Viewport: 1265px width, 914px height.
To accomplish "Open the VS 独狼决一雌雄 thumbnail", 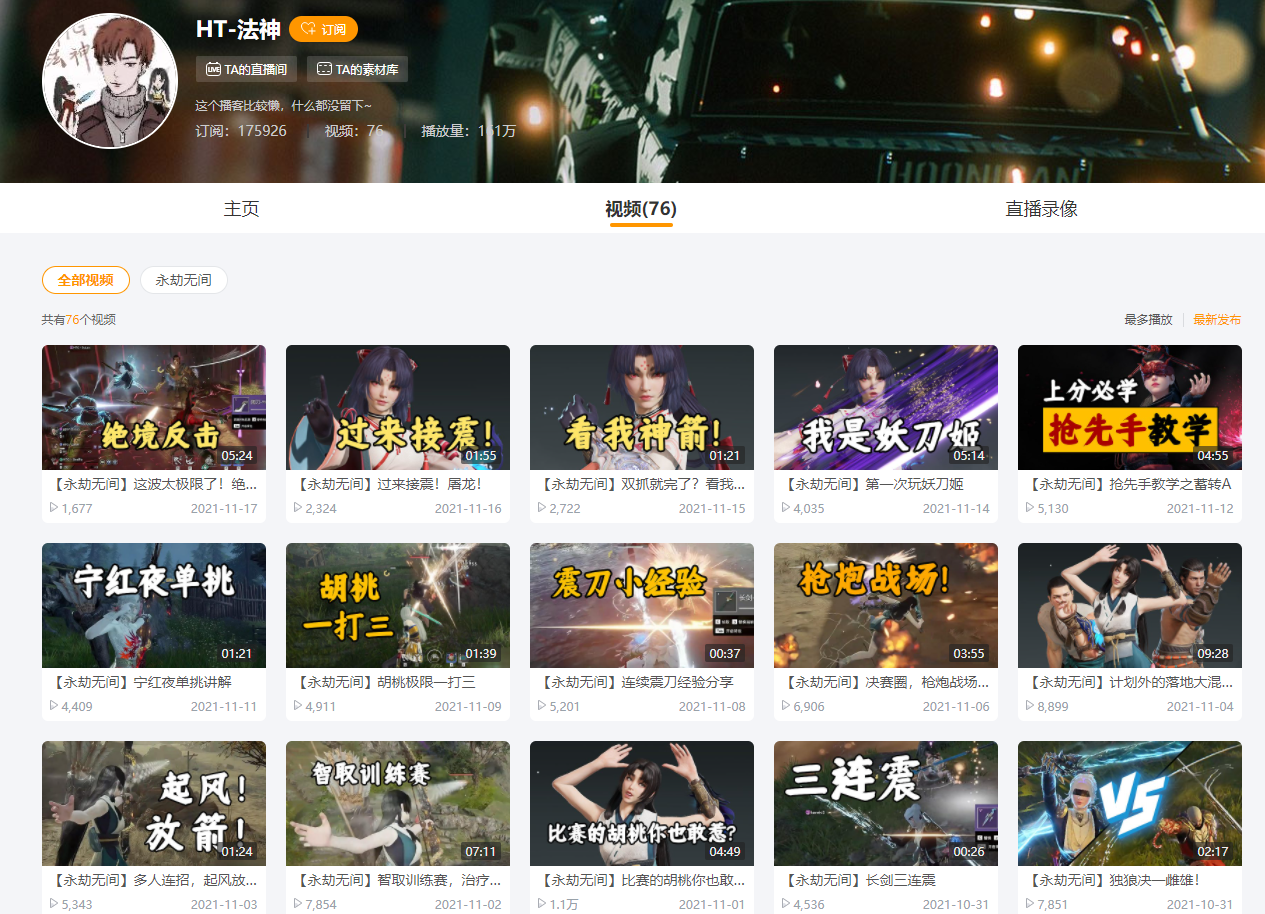I will click(x=1130, y=803).
